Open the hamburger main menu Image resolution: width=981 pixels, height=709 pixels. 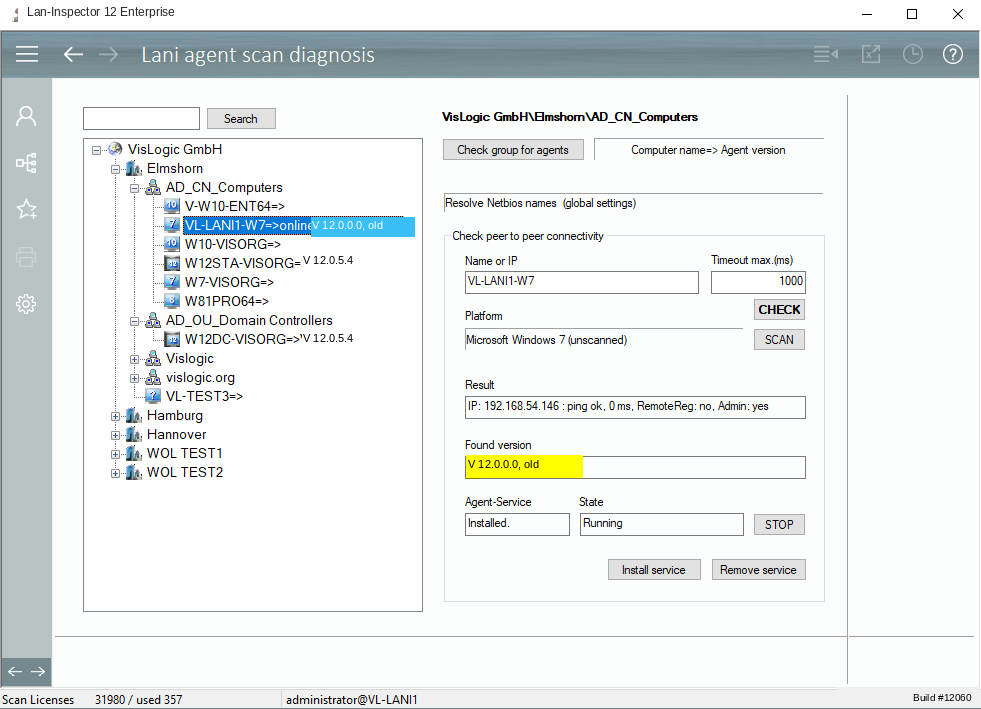point(27,54)
